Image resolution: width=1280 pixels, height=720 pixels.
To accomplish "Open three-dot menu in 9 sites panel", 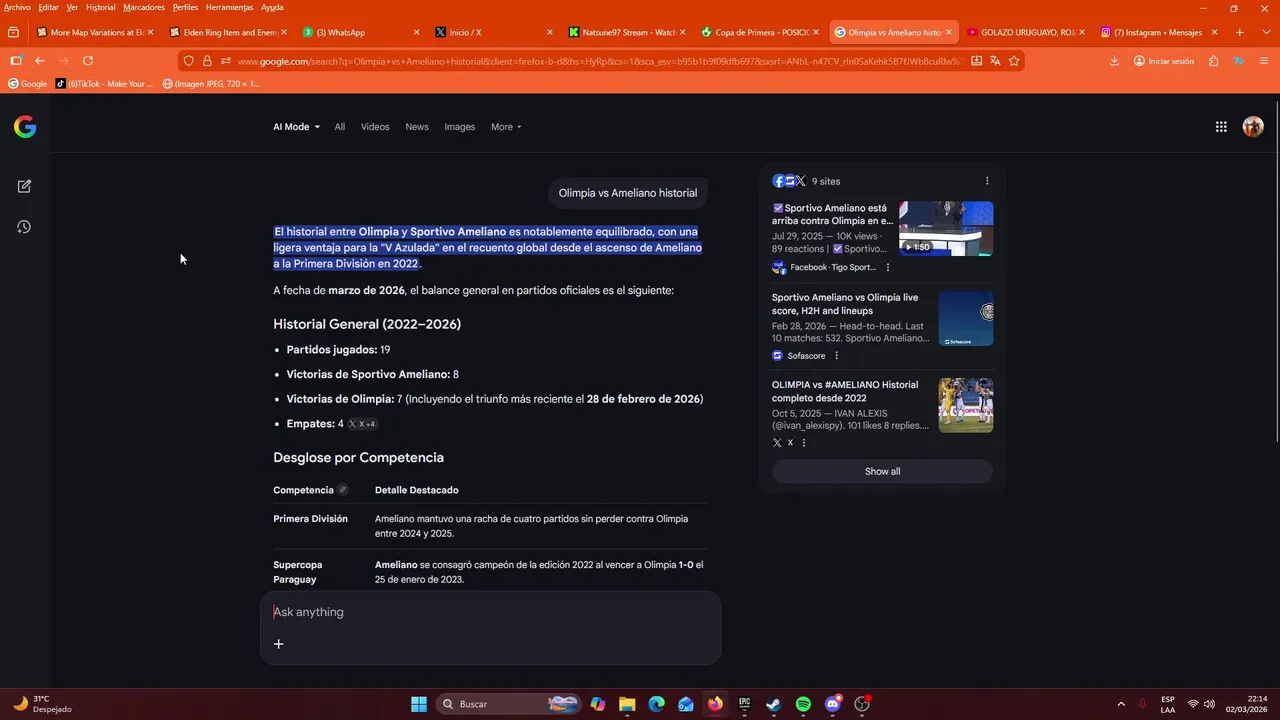I will click(x=987, y=181).
